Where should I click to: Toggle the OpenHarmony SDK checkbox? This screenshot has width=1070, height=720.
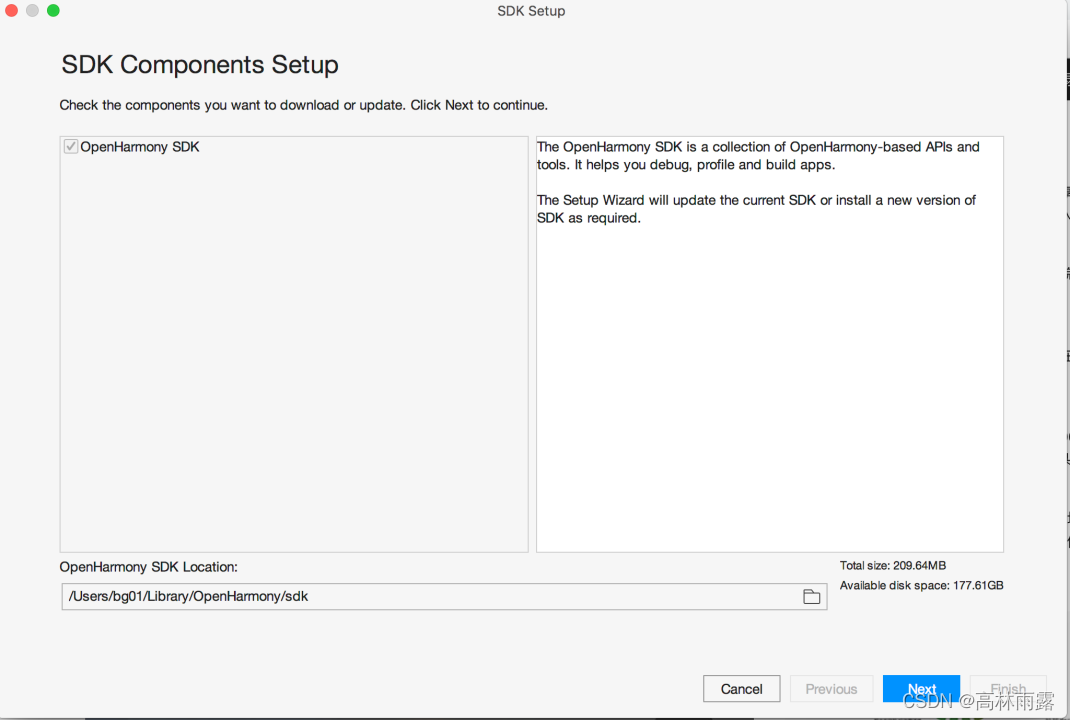click(71, 147)
